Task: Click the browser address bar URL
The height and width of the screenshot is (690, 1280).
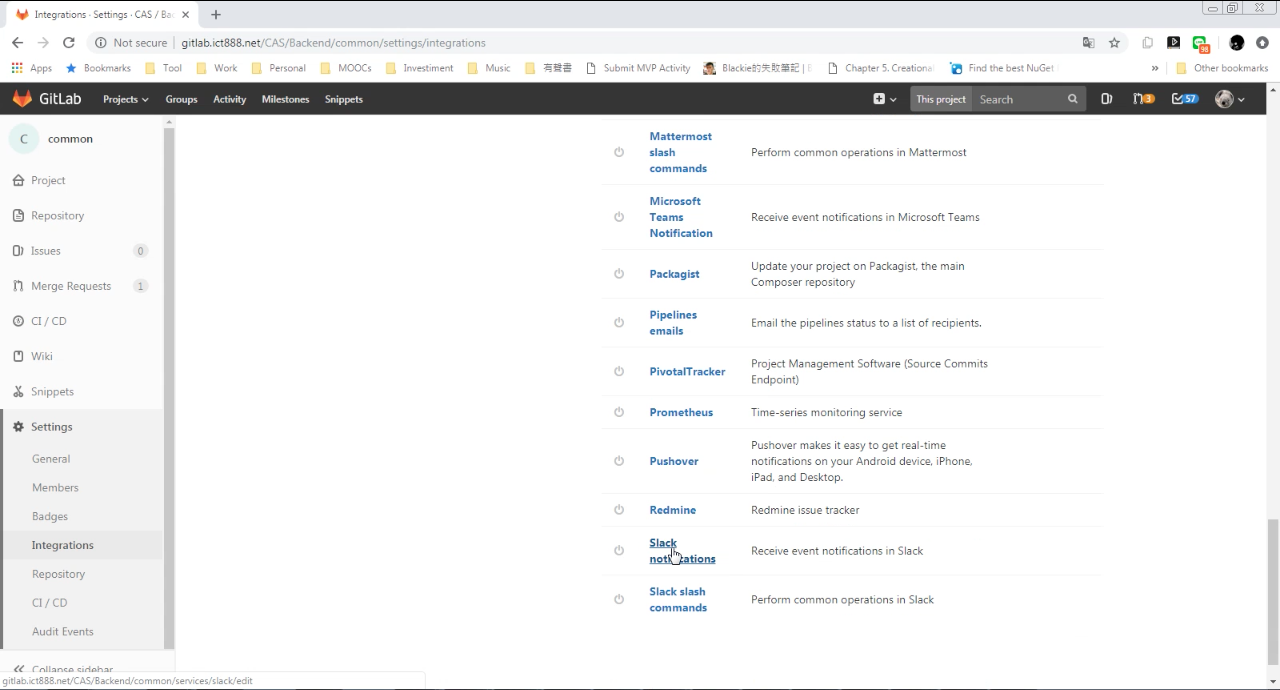Action: point(333,43)
